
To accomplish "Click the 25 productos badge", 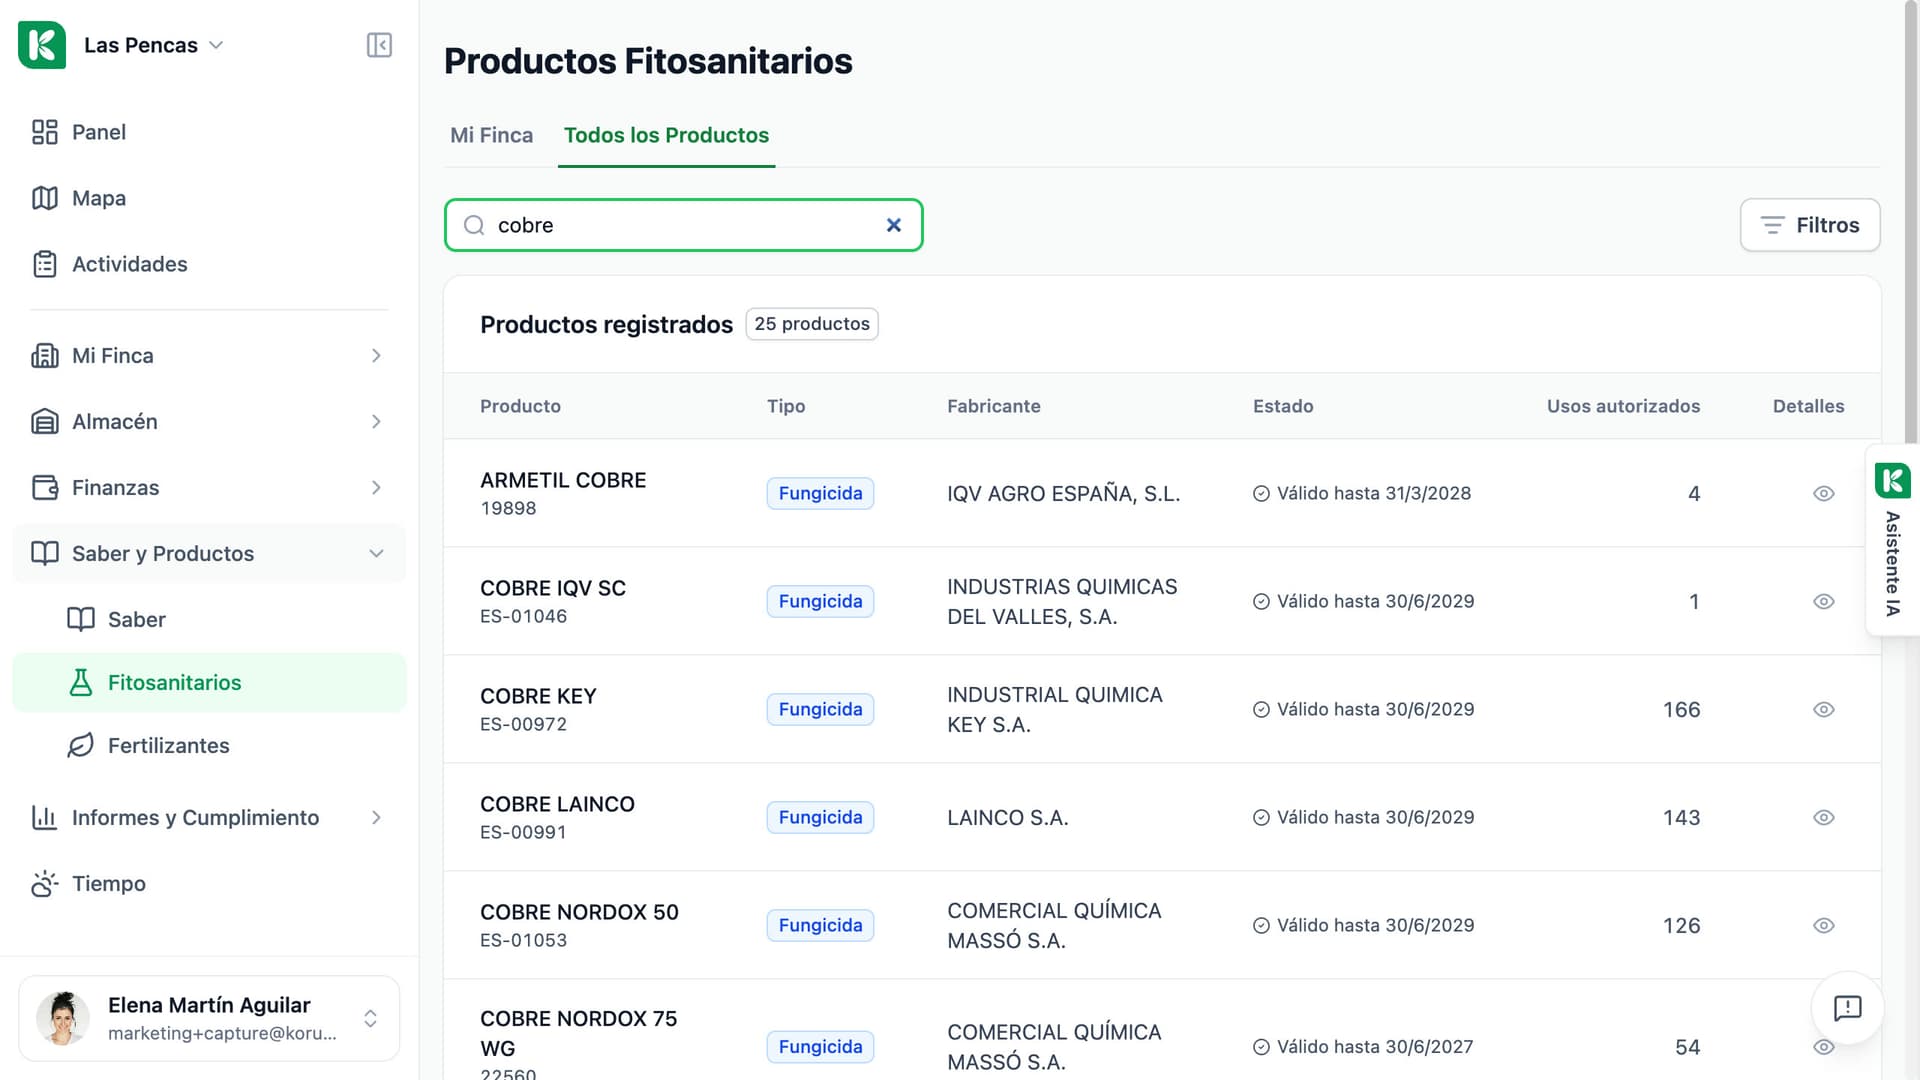I will coord(812,324).
